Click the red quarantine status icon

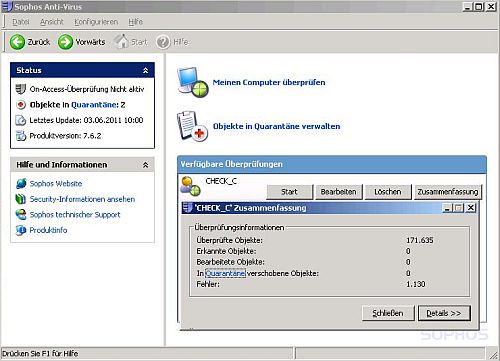coord(21,105)
